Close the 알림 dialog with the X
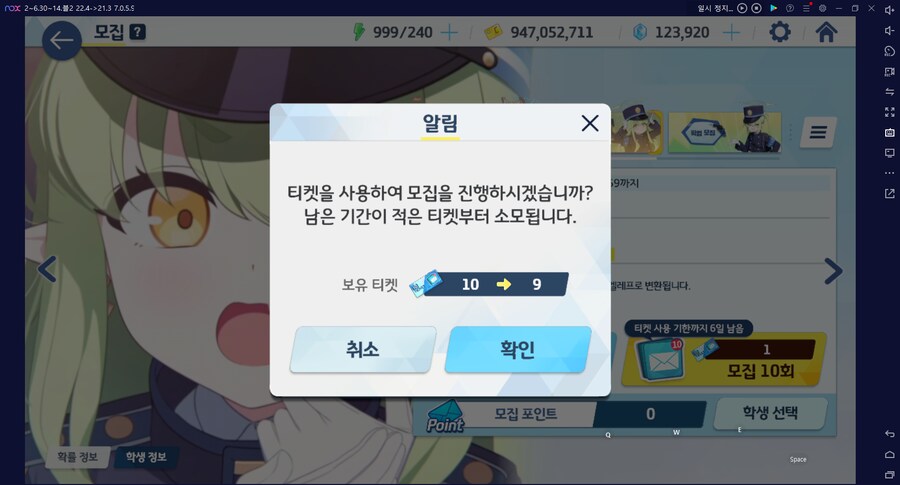900x485 pixels. (589, 123)
